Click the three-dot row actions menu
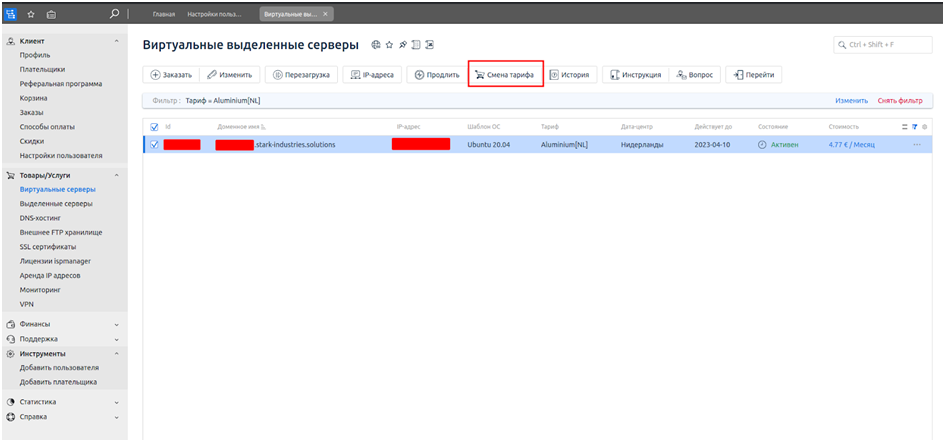The width and height of the screenshot is (945, 442). (916, 145)
